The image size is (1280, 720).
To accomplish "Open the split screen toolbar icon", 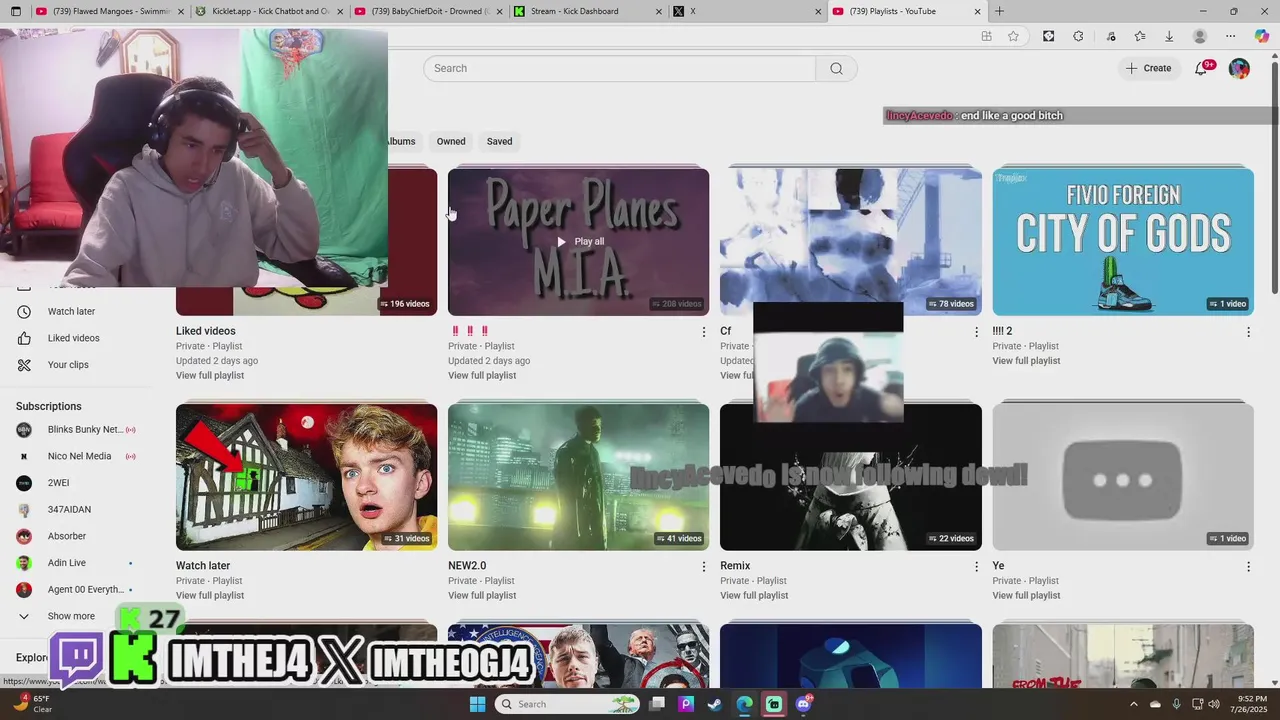I will coord(986,36).
